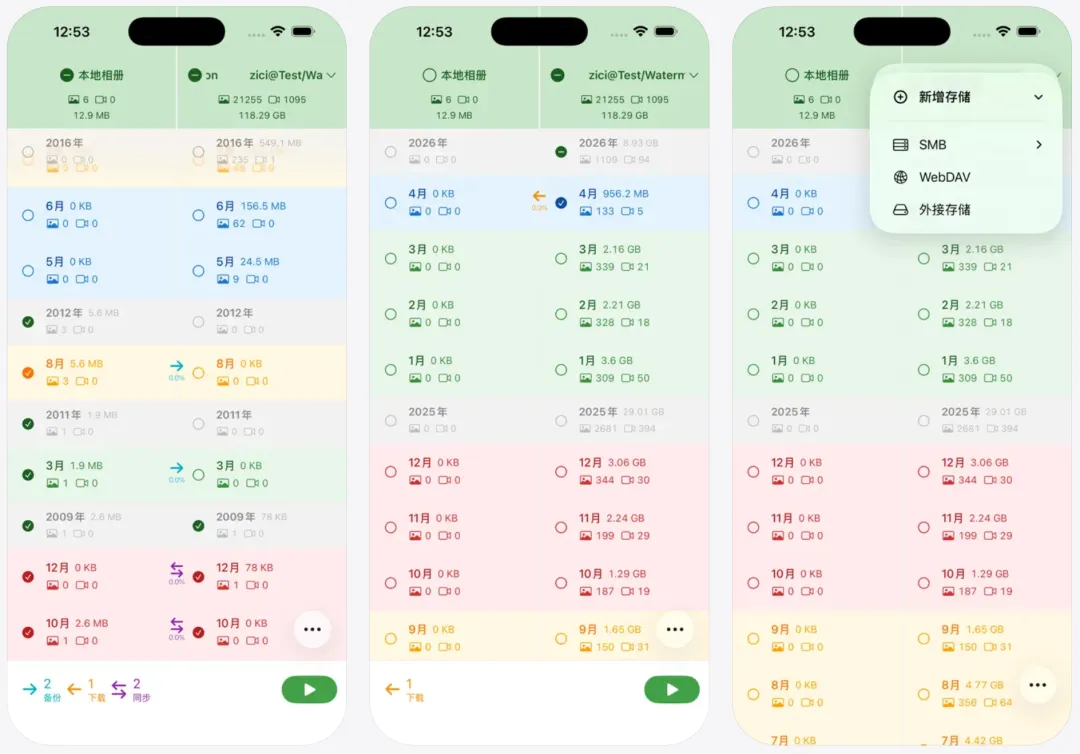The width and height of the screenshot is (1080, 754).
Task: Tap the 备份 count in the bottom bar
Action: click(x=47, y=689)
